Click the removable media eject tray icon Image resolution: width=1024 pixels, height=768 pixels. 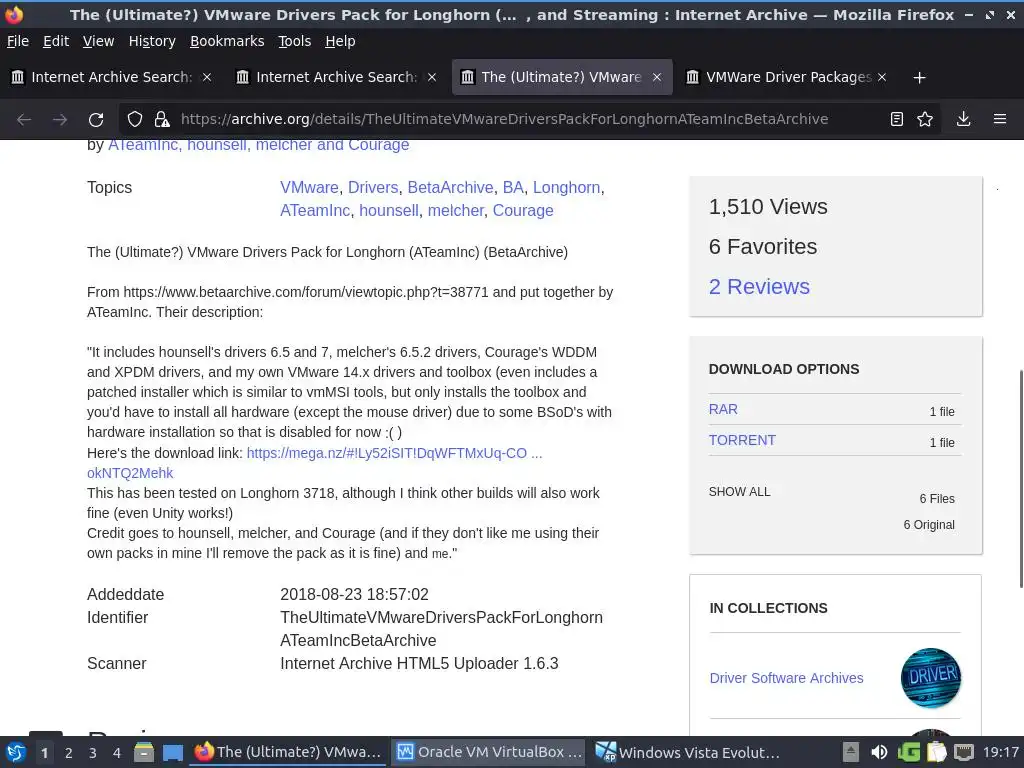(850, 752)
